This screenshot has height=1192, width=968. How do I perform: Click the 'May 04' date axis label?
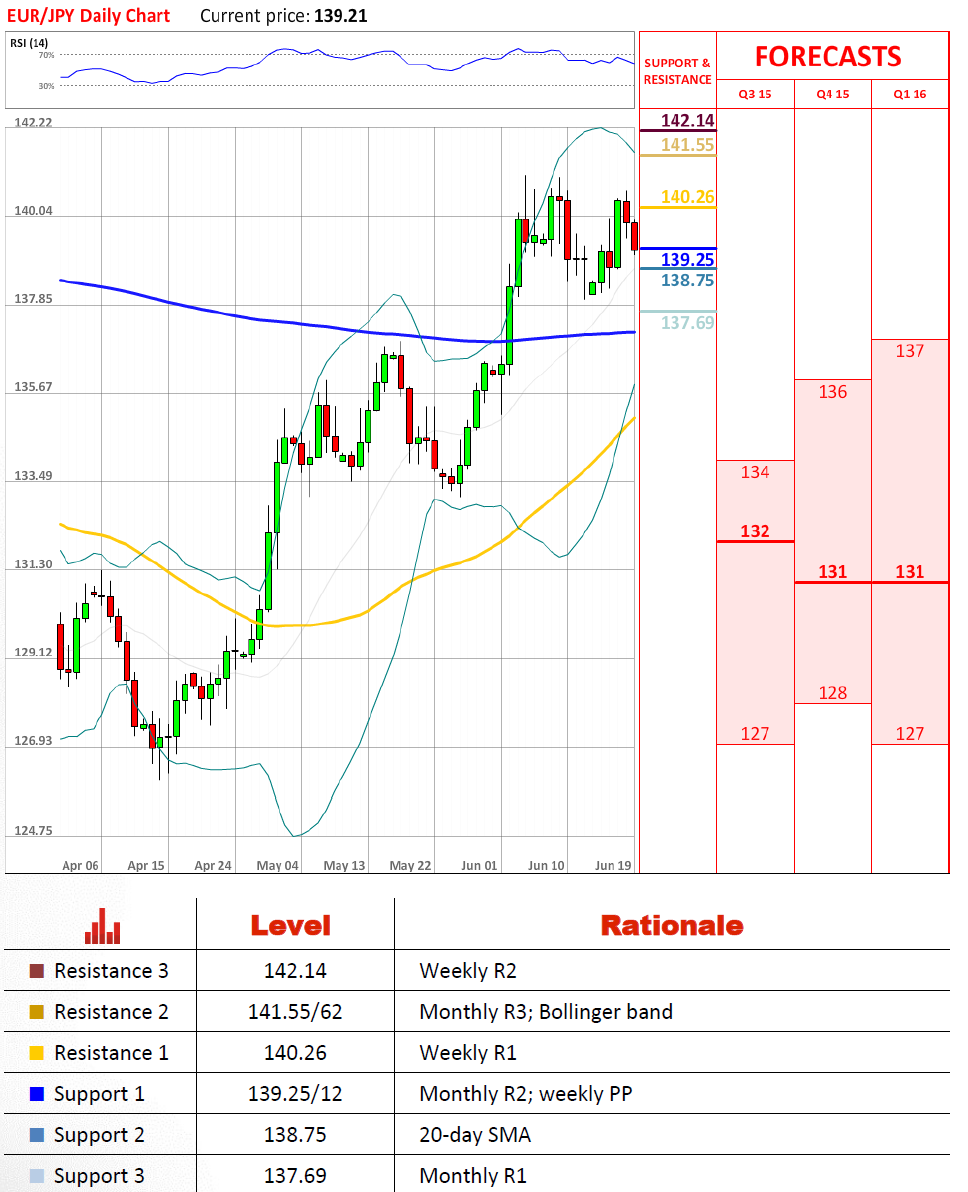tap(278, 865)
